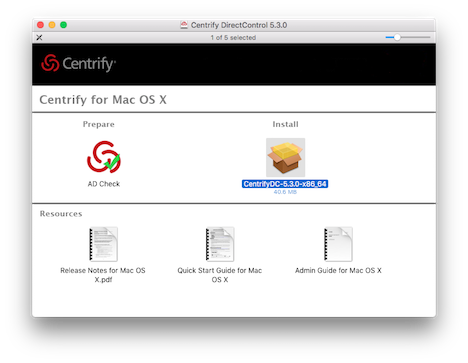Close the window with the red button

tap(41, 25)
